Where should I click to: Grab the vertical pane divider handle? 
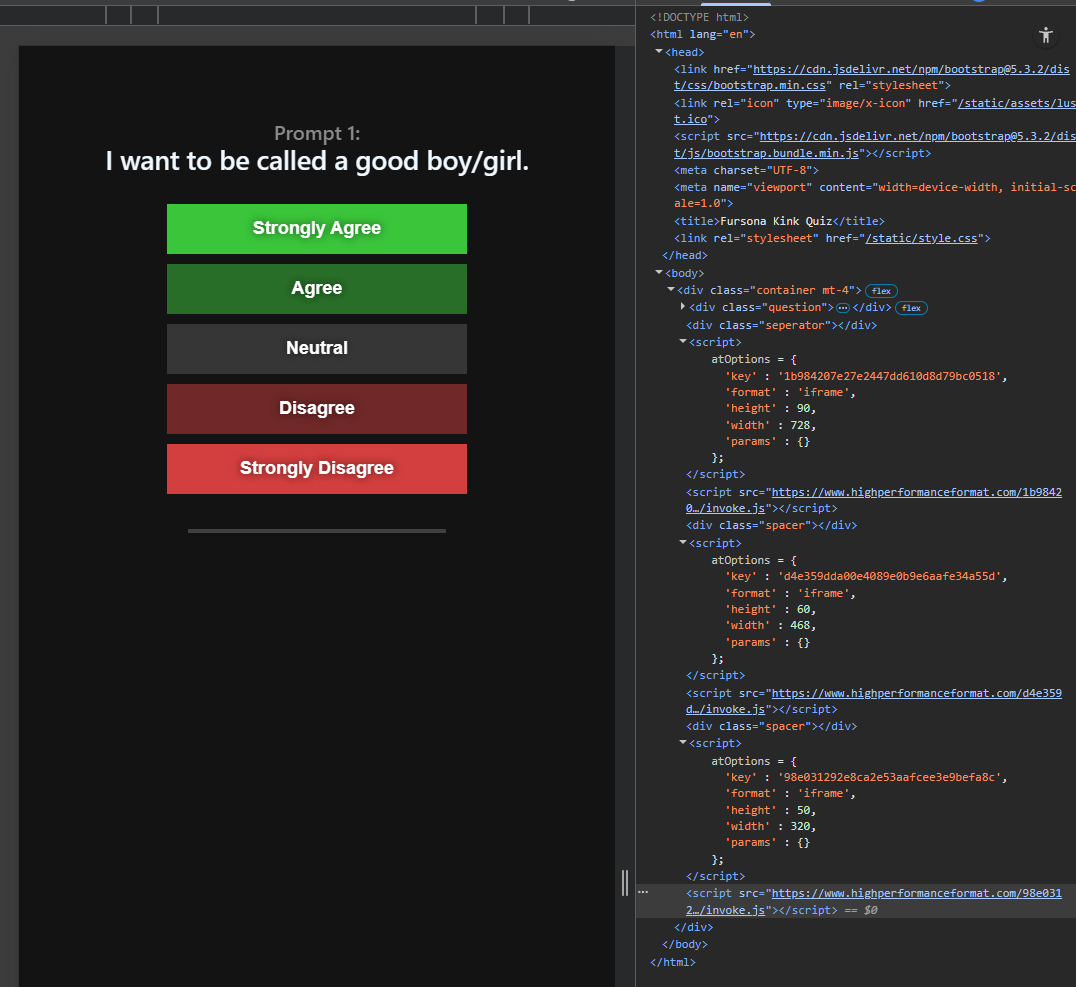tap(625, 882)
